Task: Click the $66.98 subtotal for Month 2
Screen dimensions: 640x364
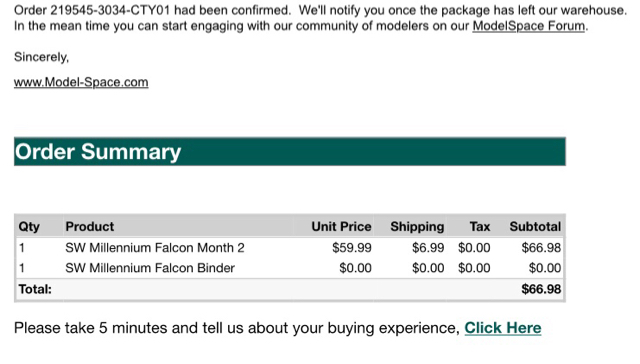Action: coord(541,248)
